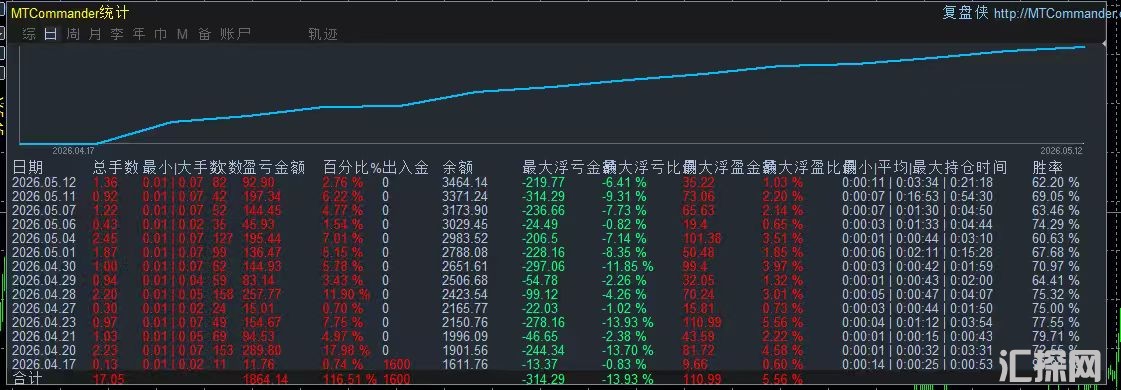Click balance value 2983.52
Viewport: 1121px width, 390px height.
coord(465,238)
